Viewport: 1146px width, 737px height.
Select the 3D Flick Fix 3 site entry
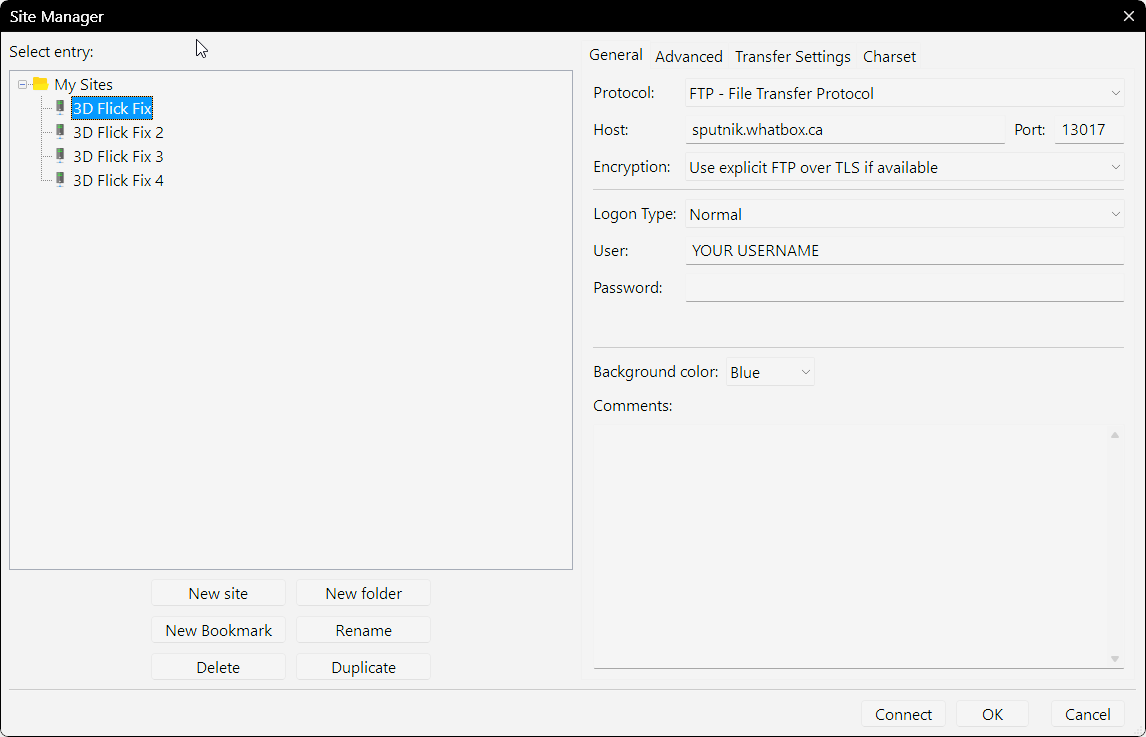118,156
